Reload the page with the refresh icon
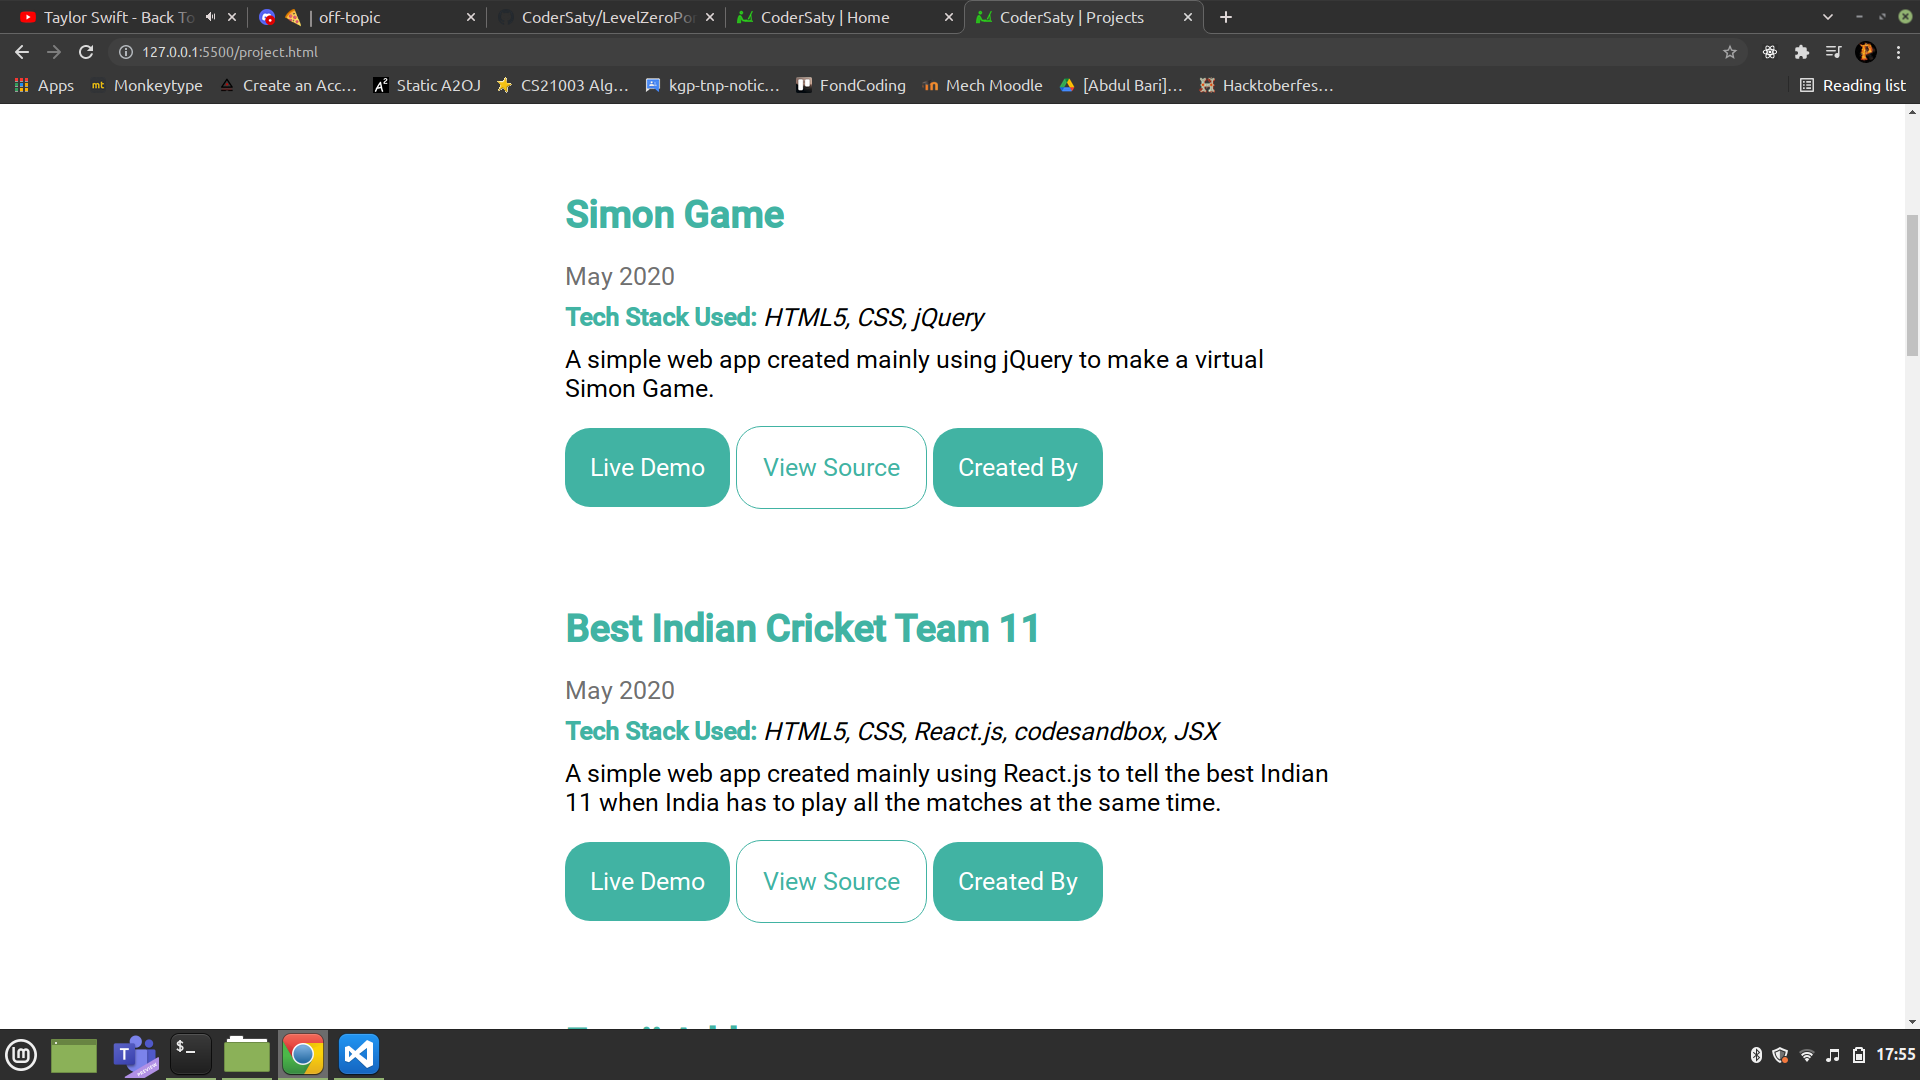This screenshot has width=1920, height=1080. [86, 52]
